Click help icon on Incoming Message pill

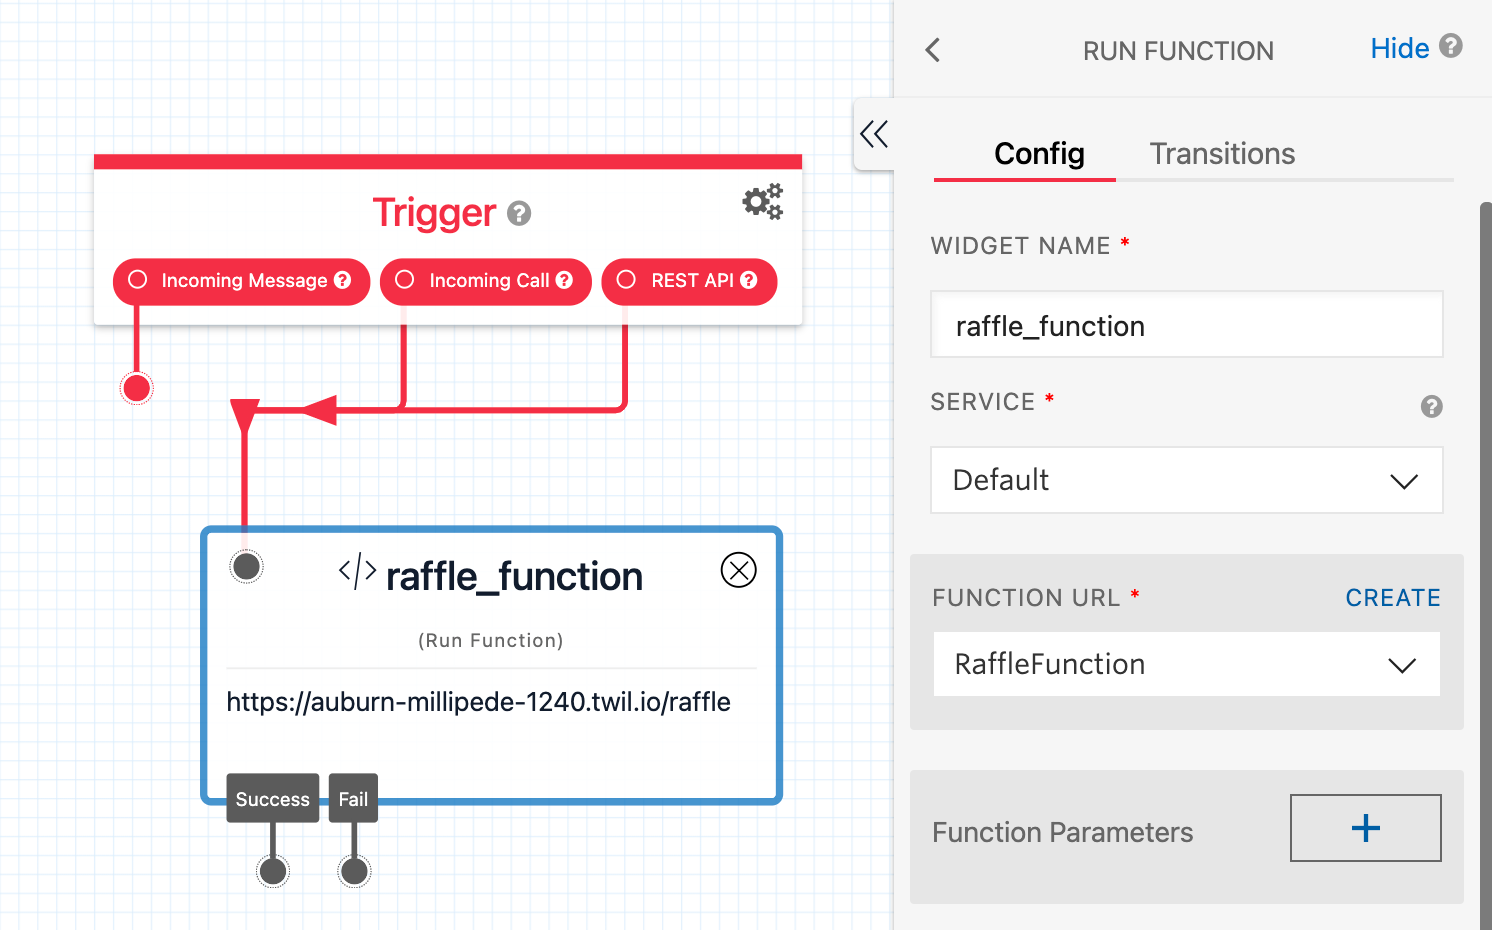(343, 280)
